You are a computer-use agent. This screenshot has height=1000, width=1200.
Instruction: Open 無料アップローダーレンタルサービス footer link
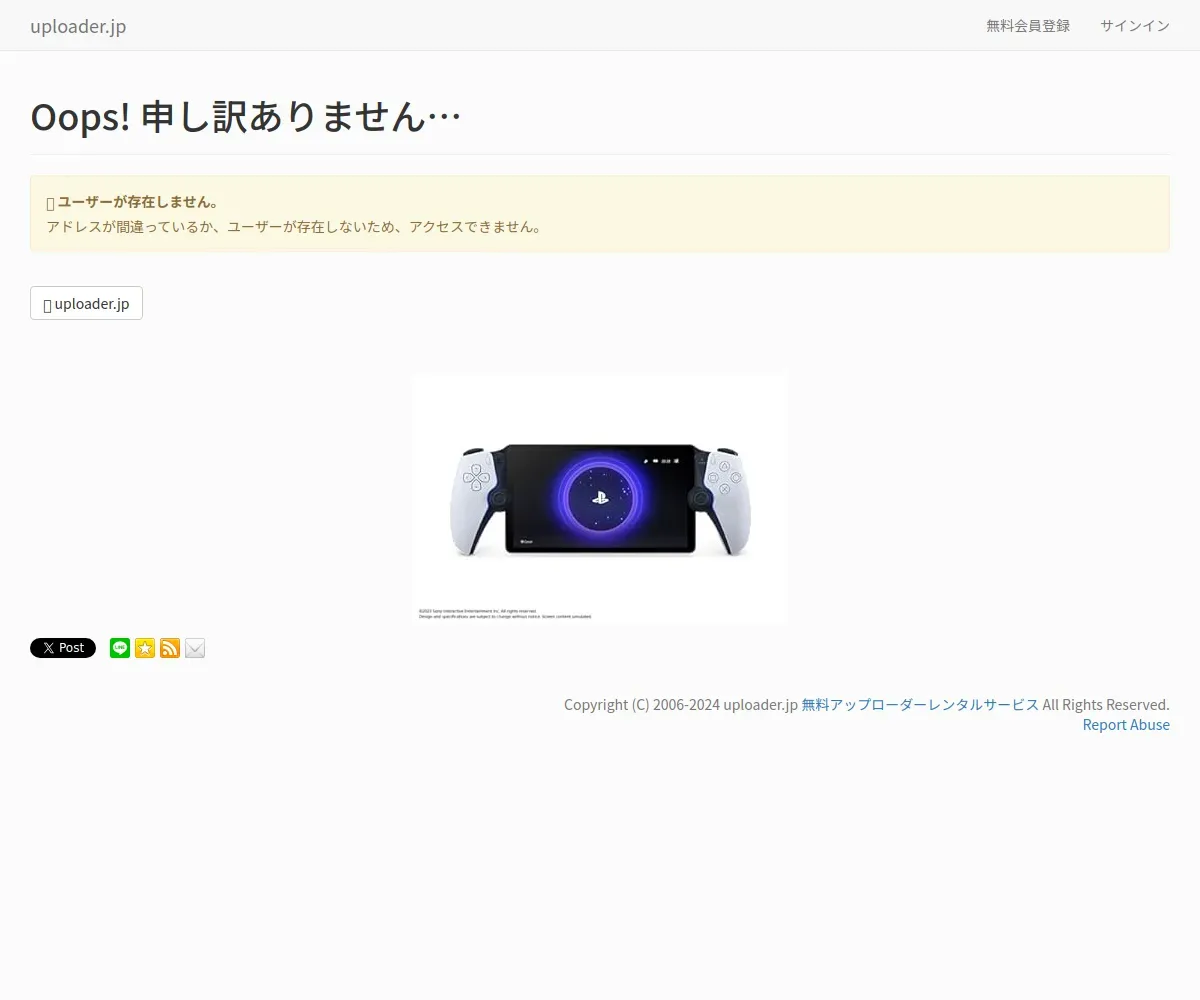pos(920,704)
